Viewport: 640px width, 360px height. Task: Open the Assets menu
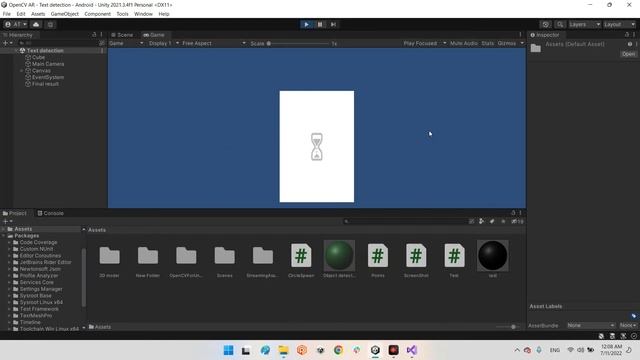[38, 14]
